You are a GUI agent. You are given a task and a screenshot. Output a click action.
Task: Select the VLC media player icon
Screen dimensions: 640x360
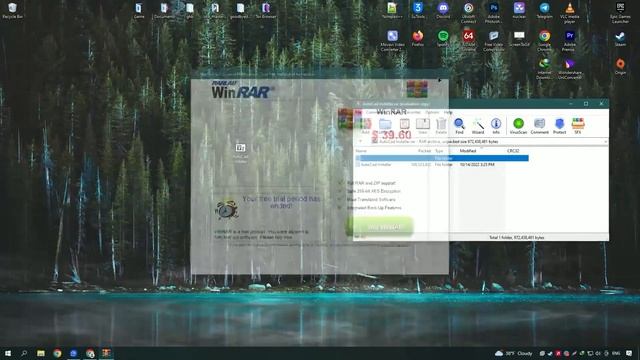click(569, 13)
